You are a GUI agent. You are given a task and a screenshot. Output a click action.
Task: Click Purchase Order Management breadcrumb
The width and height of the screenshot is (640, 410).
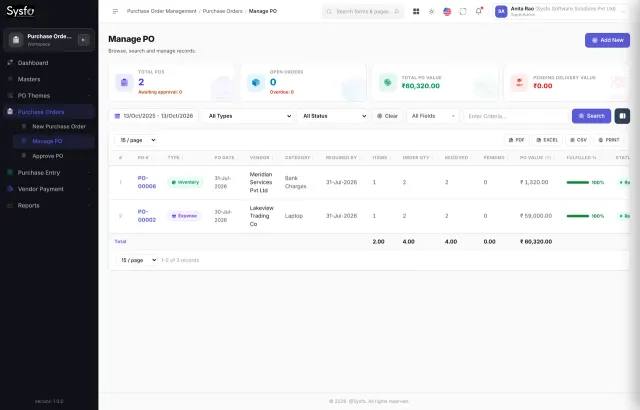click(x=162, y=11)
